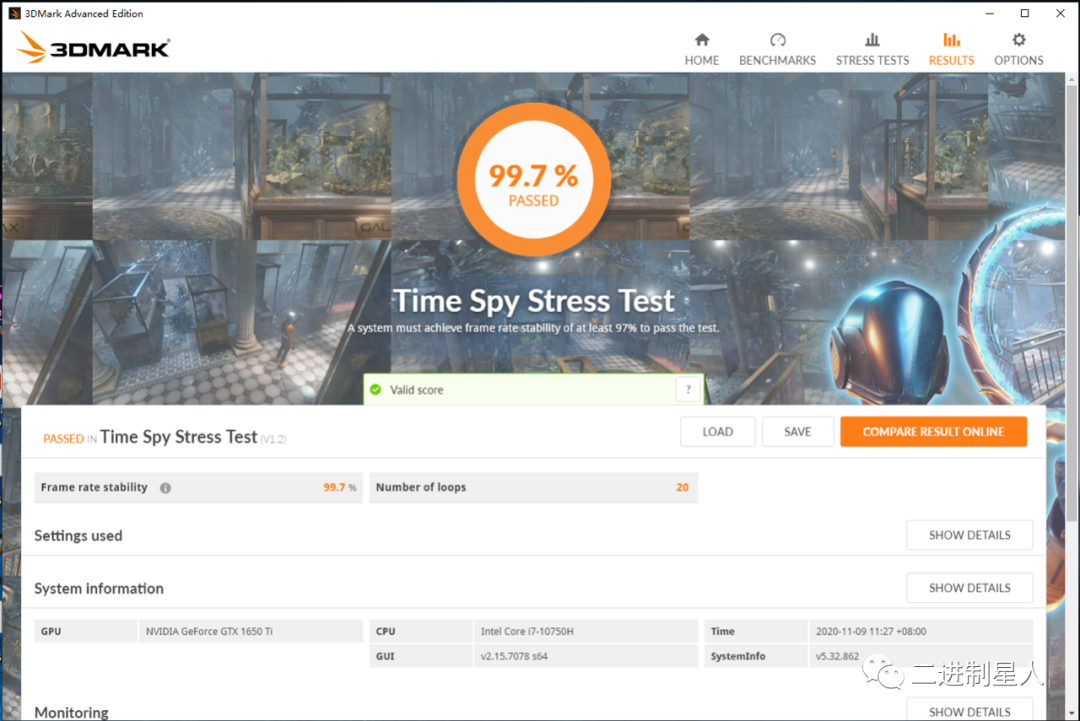Click the Number of loops value 20

click(x=682, y=488)
